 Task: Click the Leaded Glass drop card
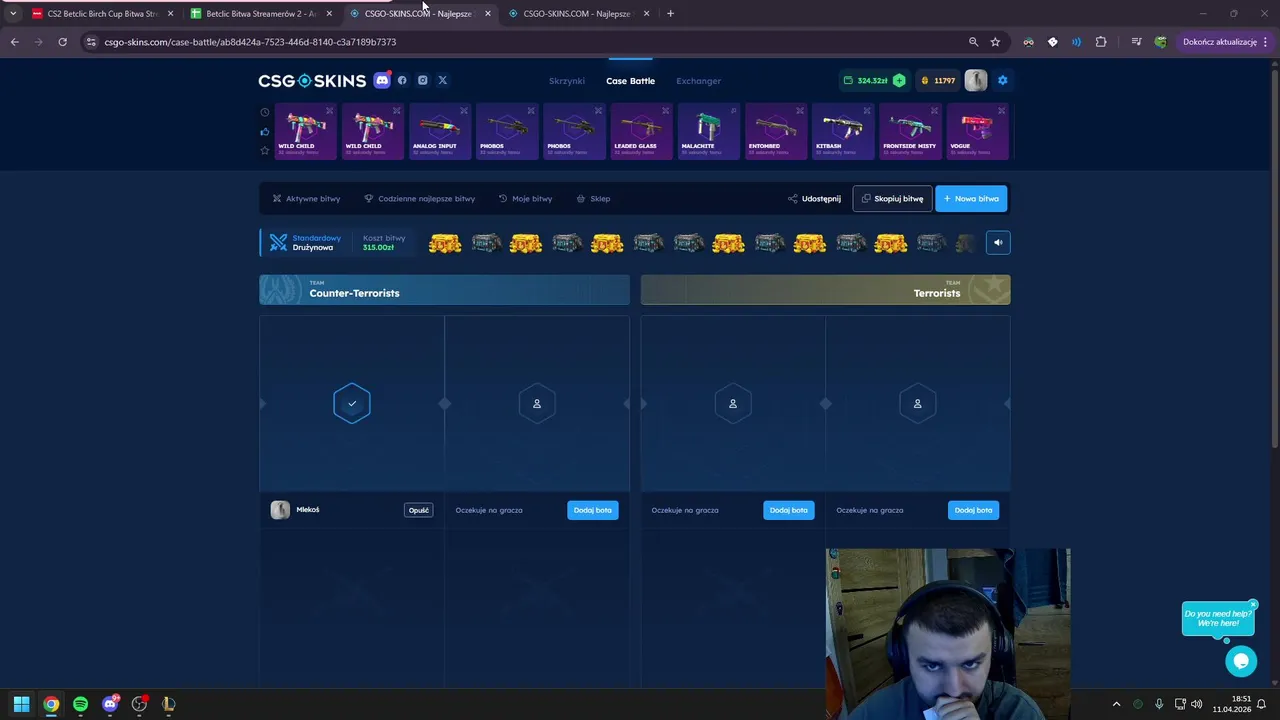point(641,131)
